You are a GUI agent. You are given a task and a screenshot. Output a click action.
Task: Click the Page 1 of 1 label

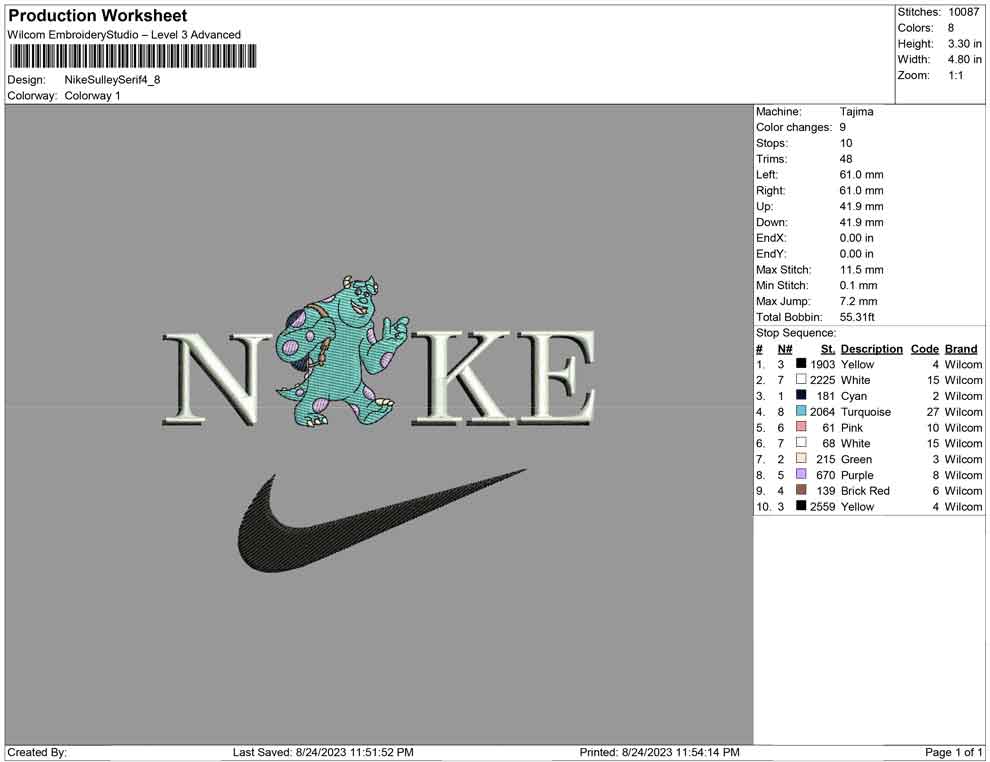(x=953, y=752)
